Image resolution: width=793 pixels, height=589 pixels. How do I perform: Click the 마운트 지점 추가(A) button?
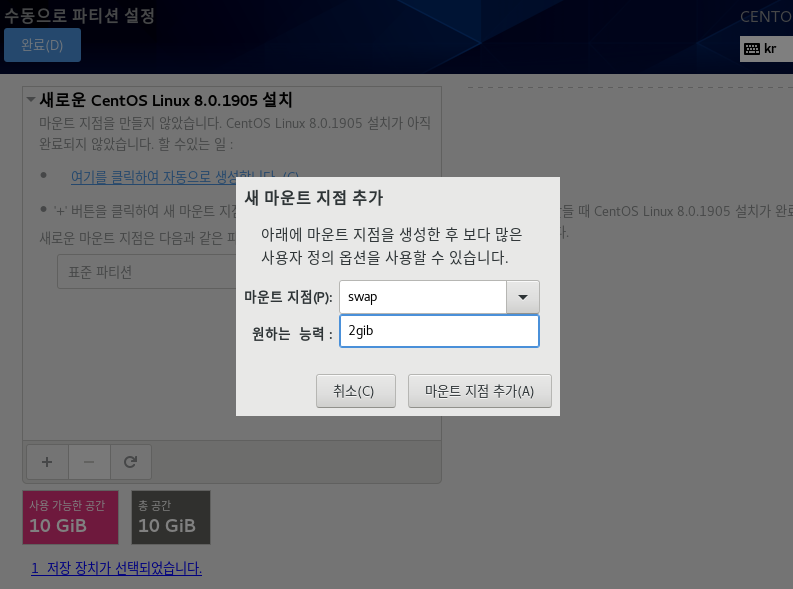479,391
